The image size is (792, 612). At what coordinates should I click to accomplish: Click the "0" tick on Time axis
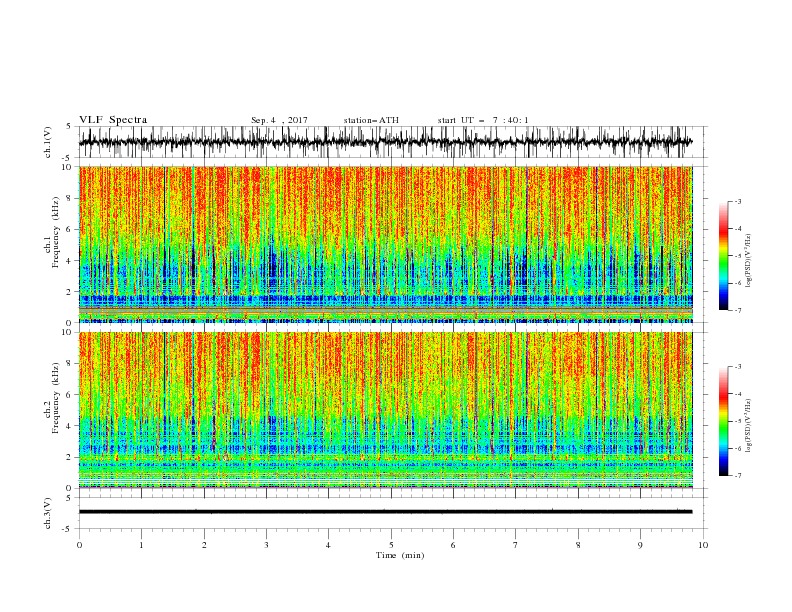point(79,545)
